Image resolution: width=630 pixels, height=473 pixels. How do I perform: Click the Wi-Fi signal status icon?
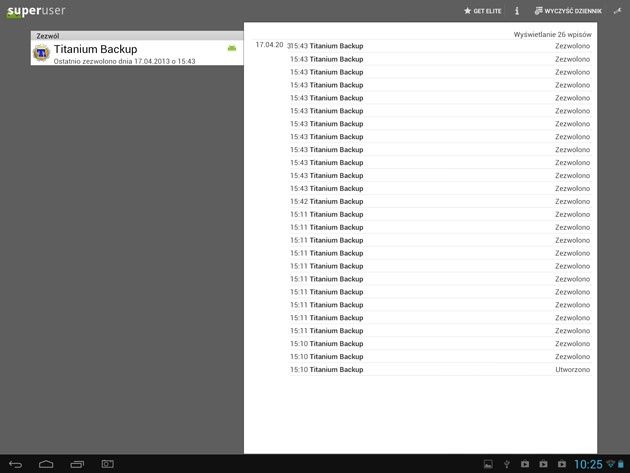click(x=611, y=464)
